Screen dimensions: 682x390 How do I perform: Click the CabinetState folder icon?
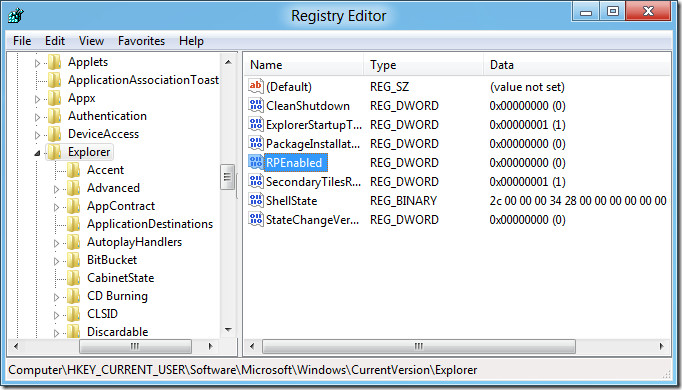point(74,278)
